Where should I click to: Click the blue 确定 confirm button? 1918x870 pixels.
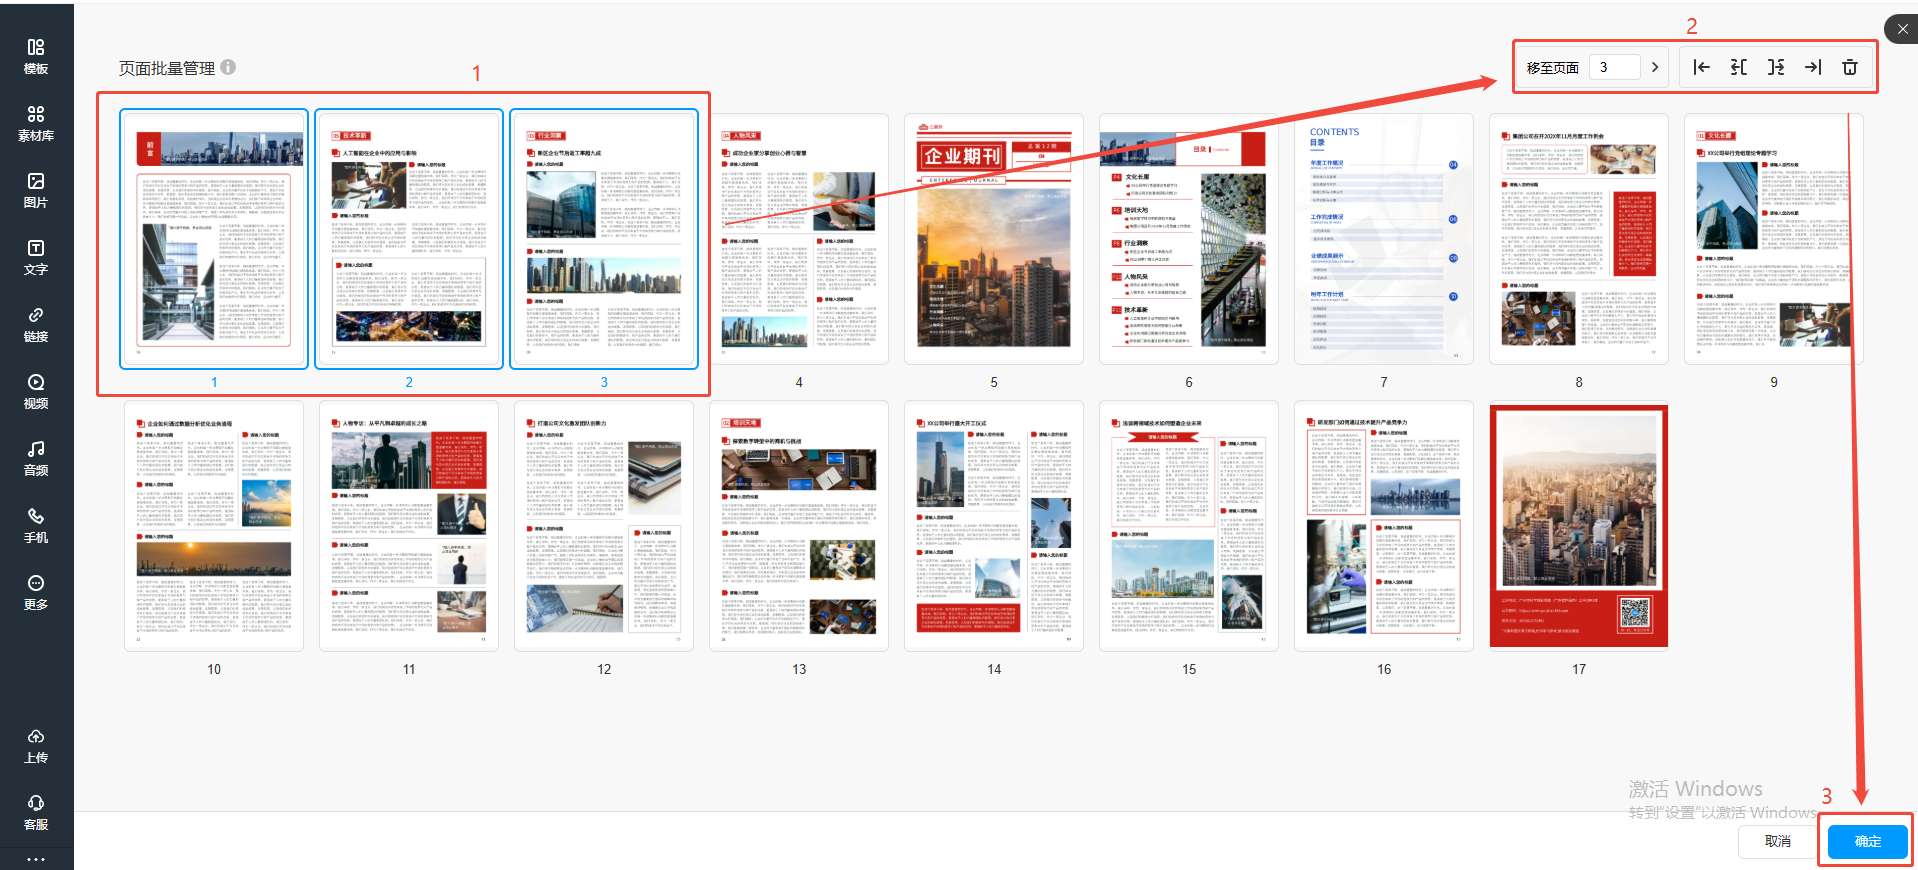1867,841
